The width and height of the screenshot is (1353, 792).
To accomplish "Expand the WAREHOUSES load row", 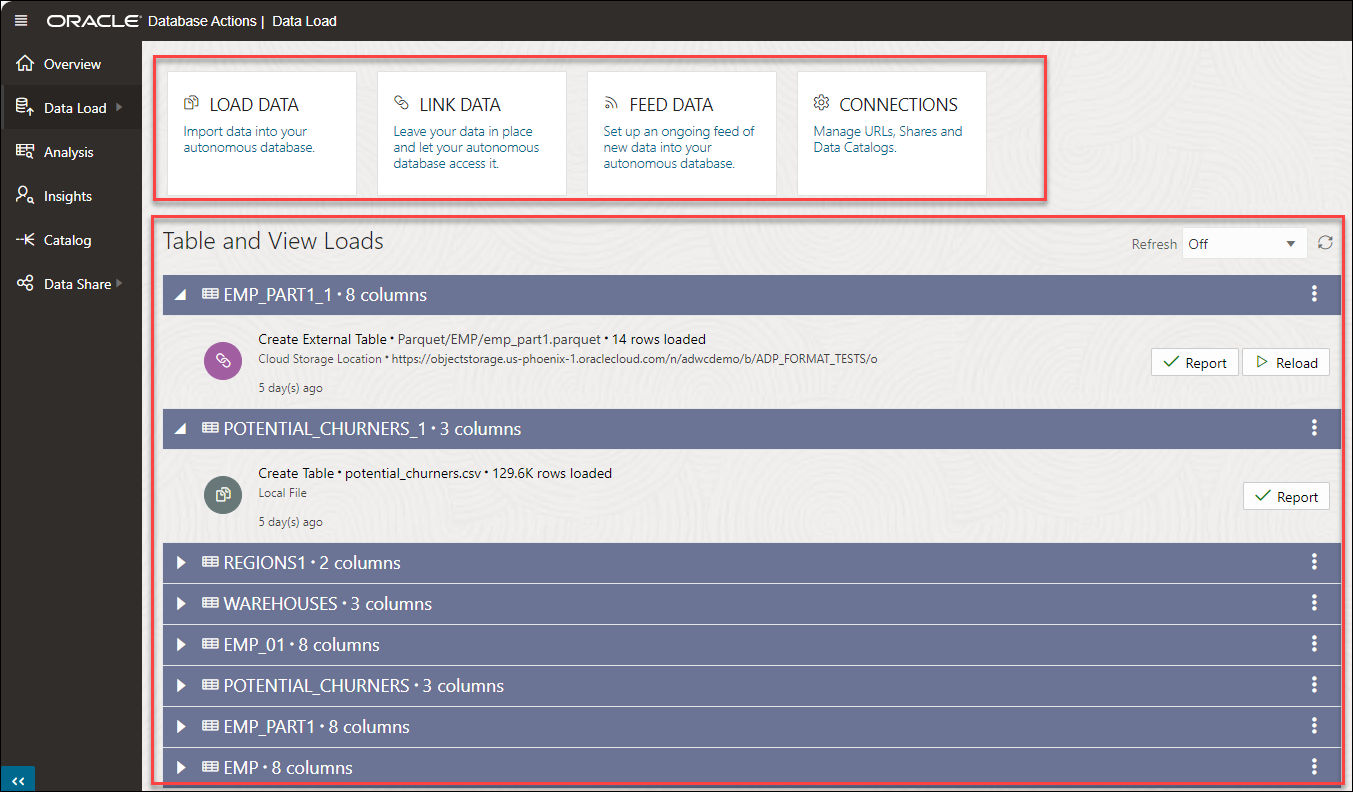I will pyautogui.click(x=181, y=604).
